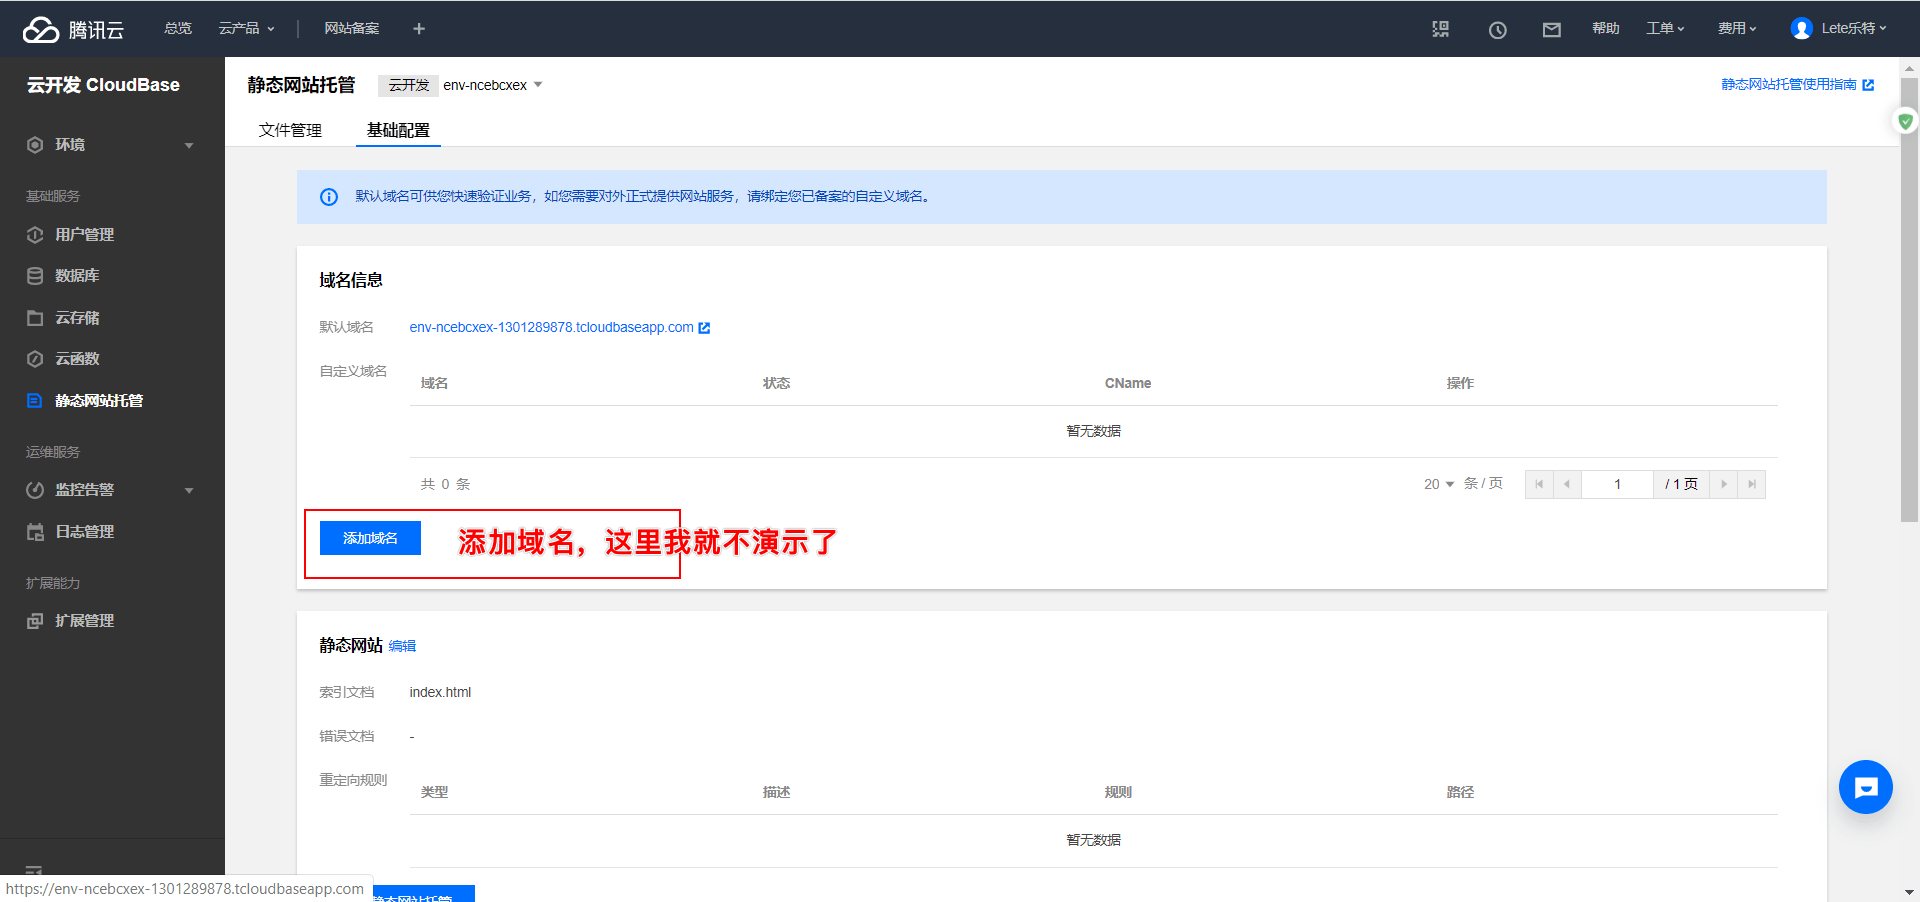Open the 云产品 dropdown menu
This screenshot has height=902, width=1920.
point(246,29)
